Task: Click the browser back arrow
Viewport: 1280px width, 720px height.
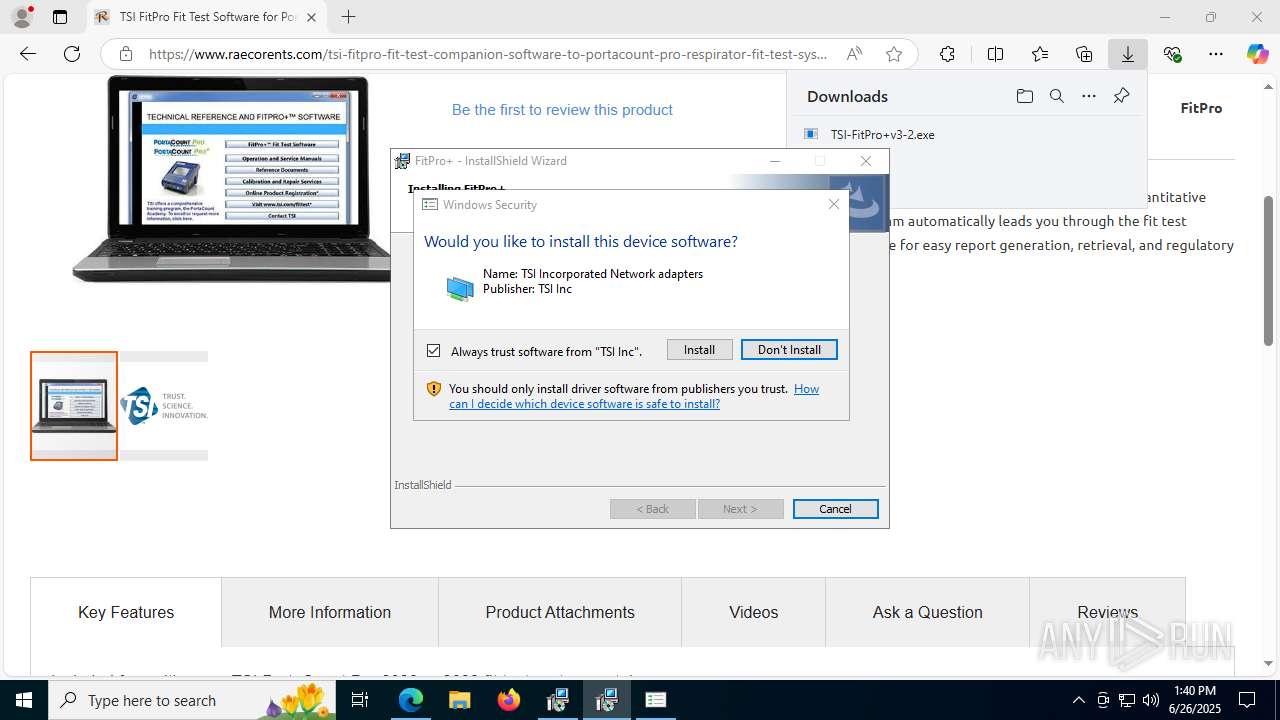Action: pyautogui.click(x=28, y=54)
